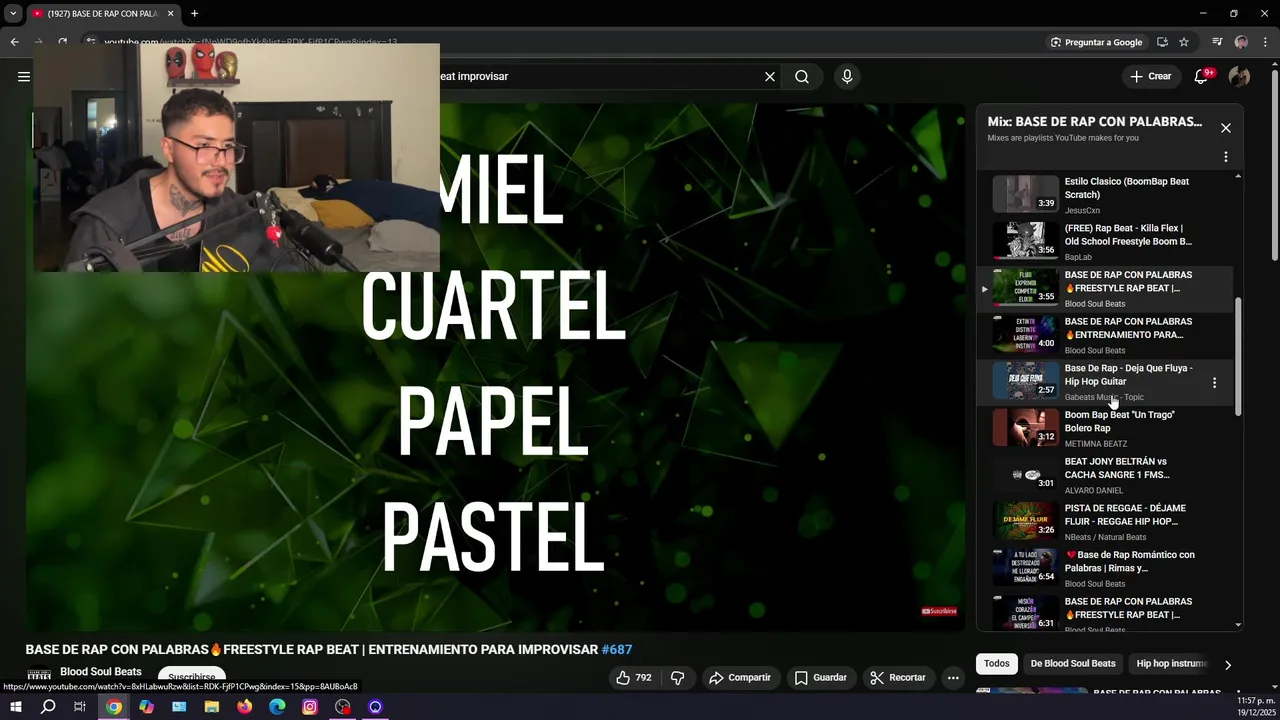Screen dimensions: 1280x720
Task: Select De Blood Soul Beats chip
Action: (x=1073, y=663)
